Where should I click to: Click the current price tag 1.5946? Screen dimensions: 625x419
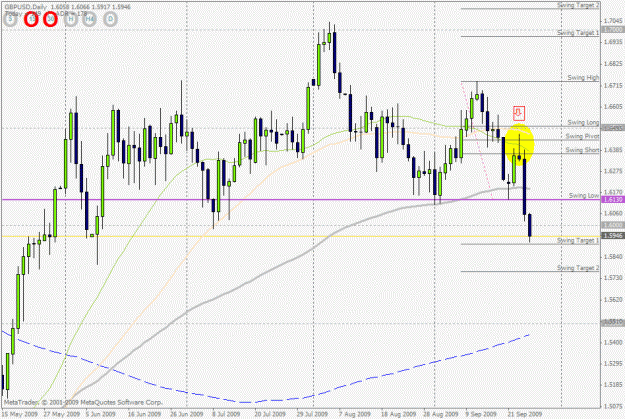point(613,236)
